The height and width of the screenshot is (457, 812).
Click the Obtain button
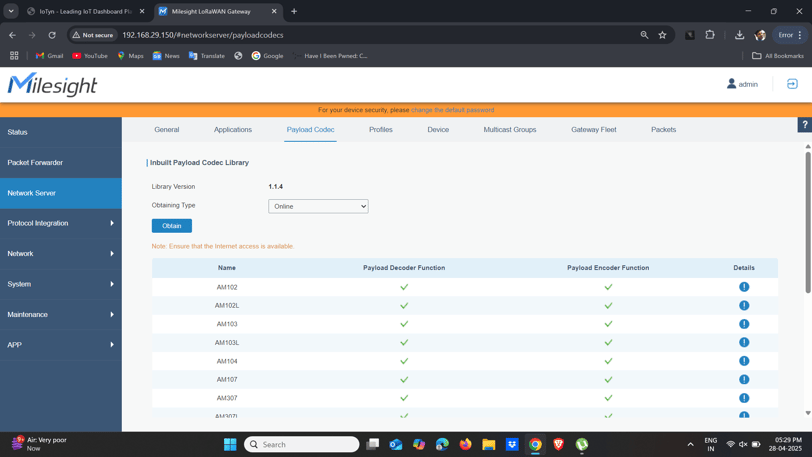(x=172, y=226)
